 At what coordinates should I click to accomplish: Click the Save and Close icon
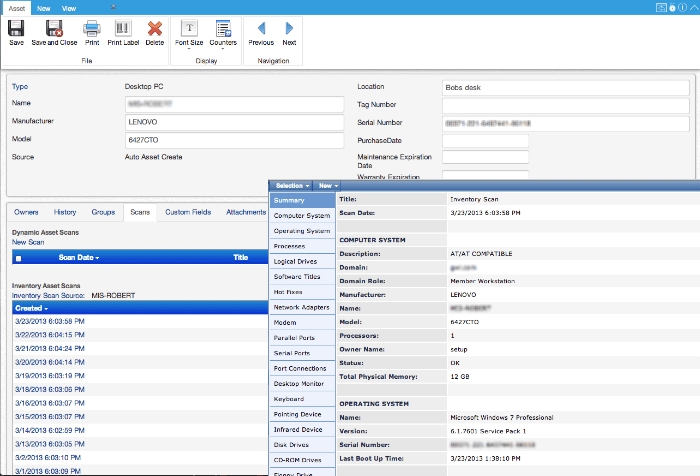pyautogui.click(x=54, y=29)
